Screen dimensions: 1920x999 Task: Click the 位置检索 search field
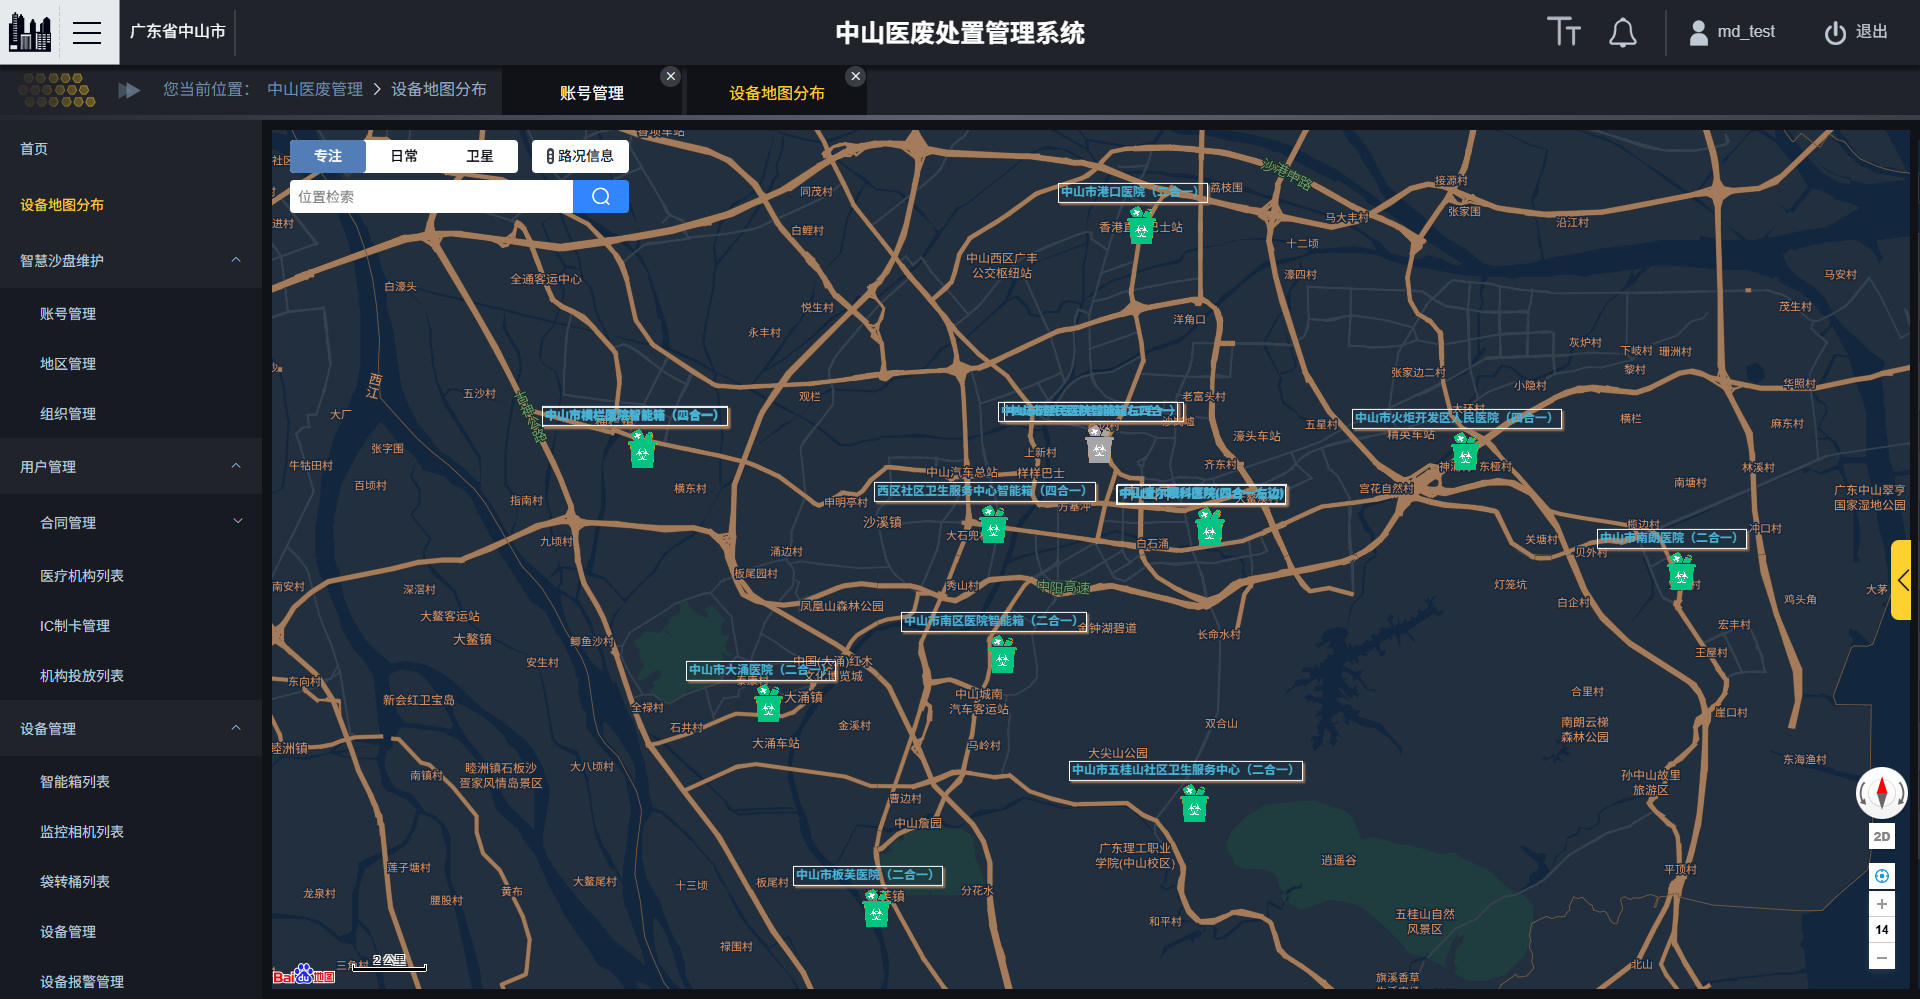tap(431, 197)
